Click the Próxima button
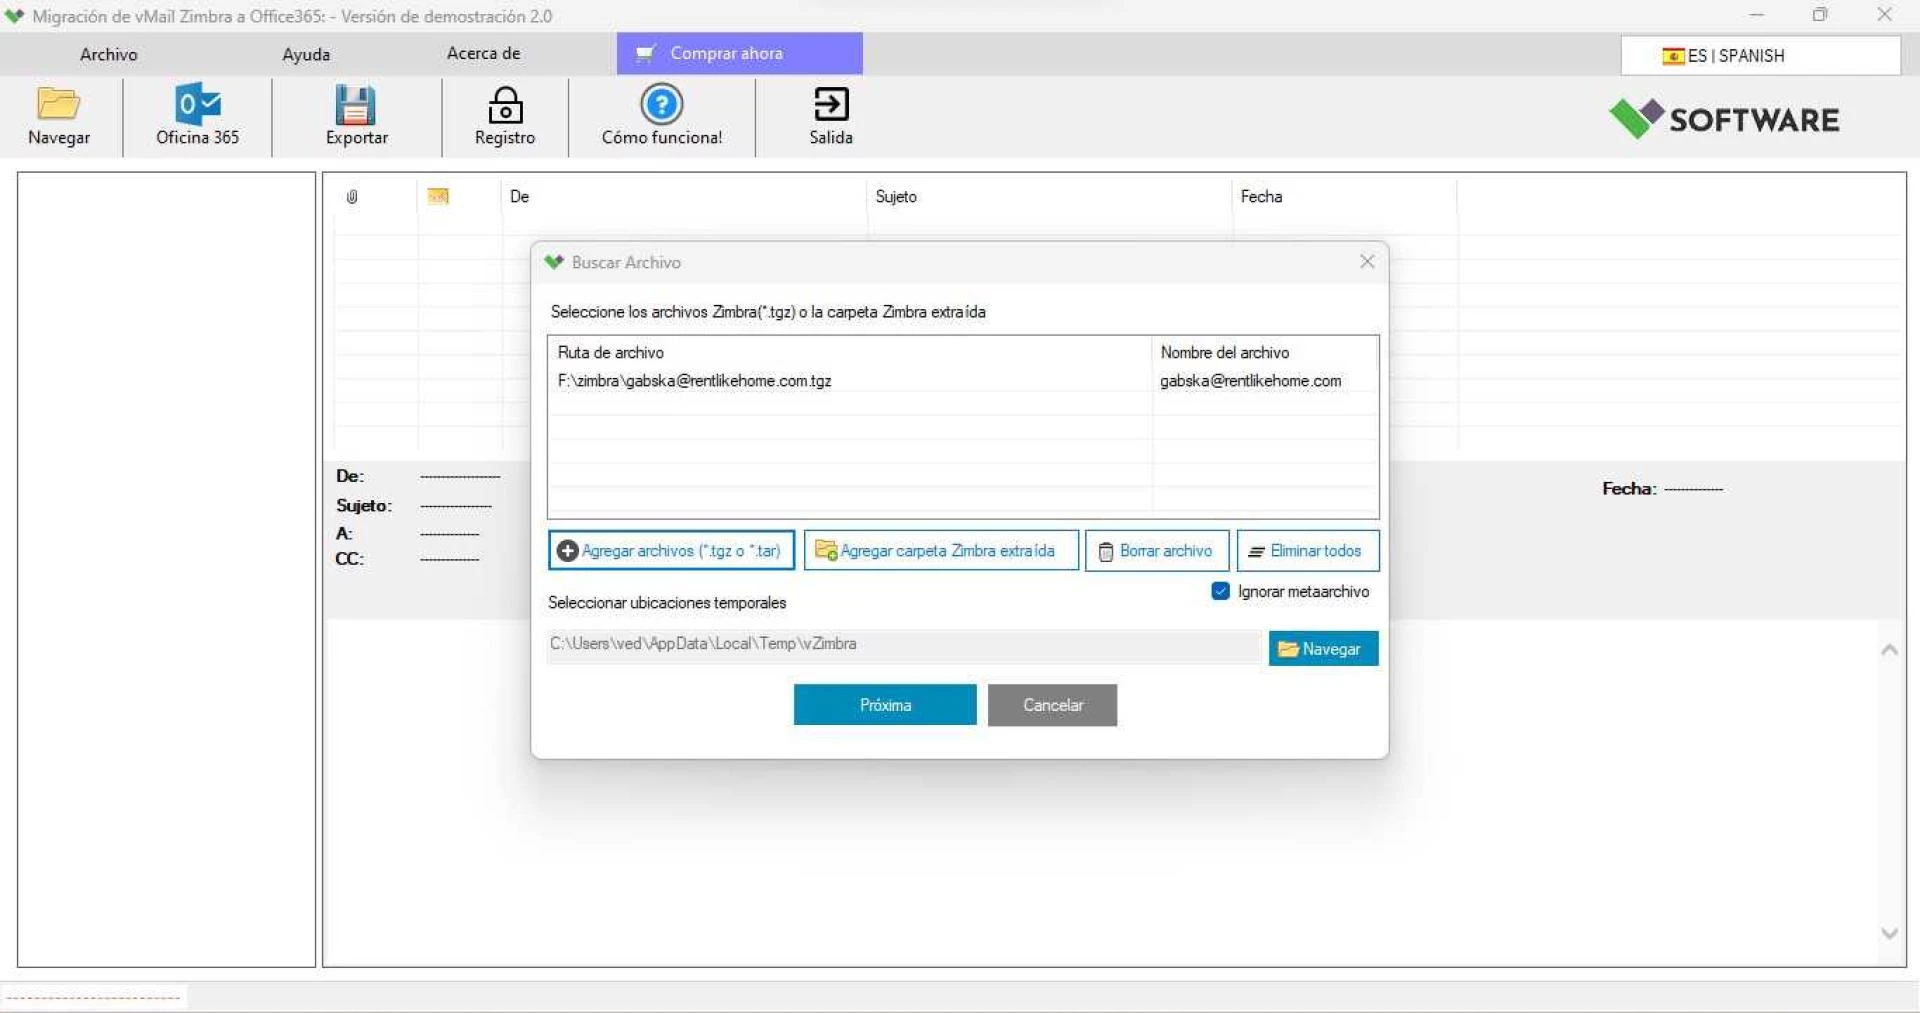 884,705
